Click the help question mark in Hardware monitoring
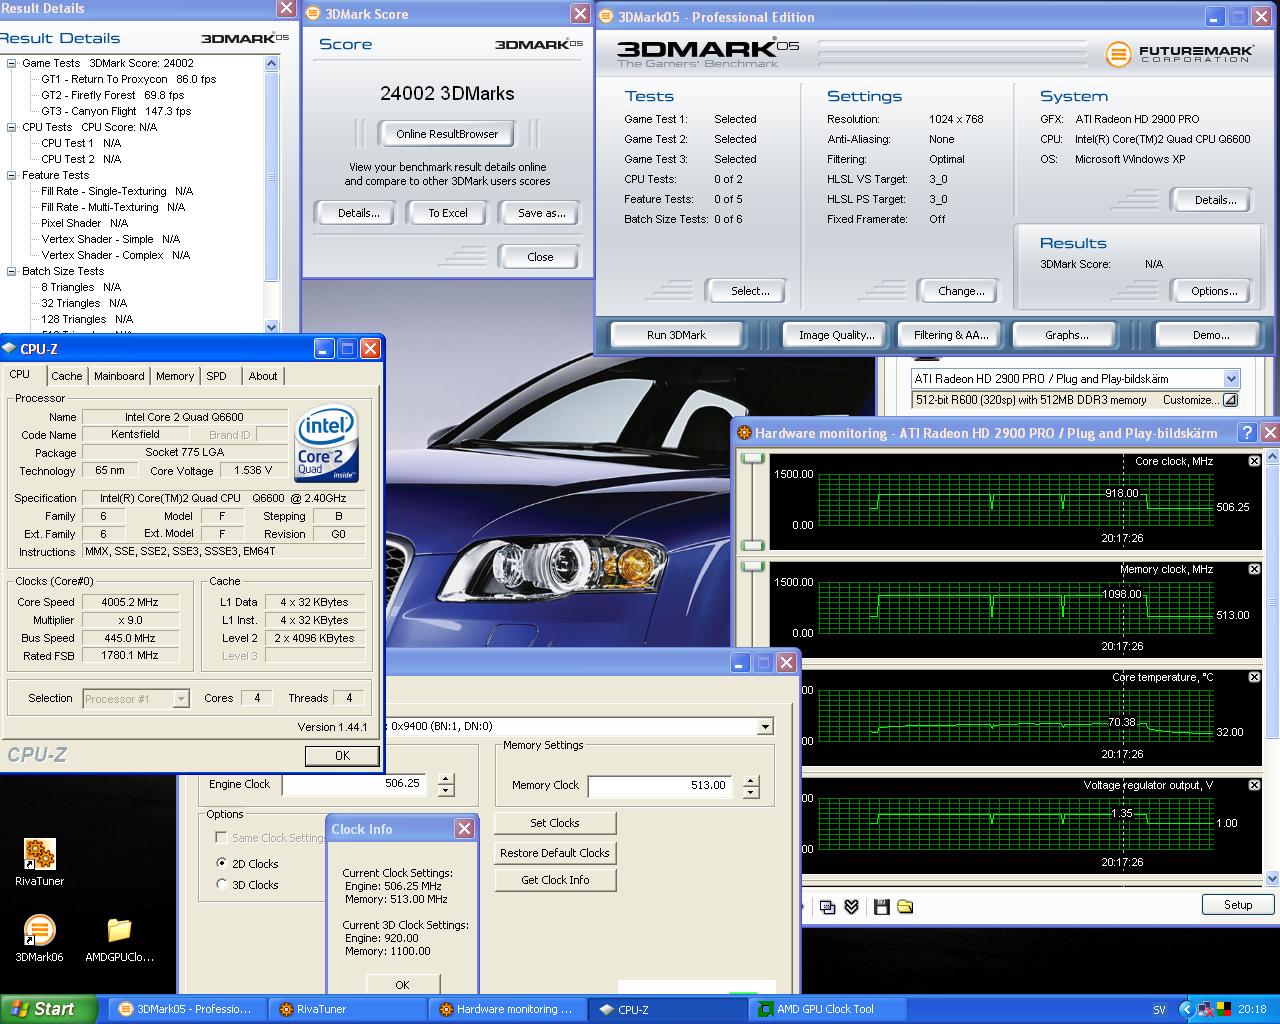The height and width of the screenshot is (1024, 1280). click(x=1247, y=432)
